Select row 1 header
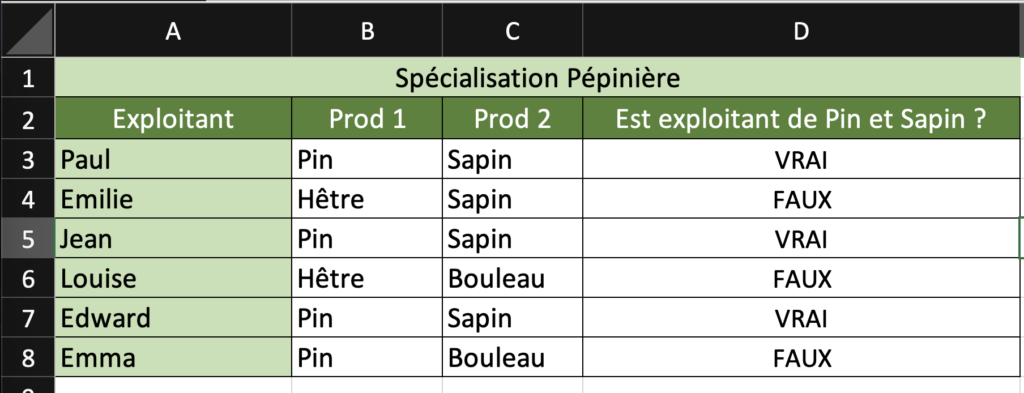The image size is (1024, 393). 27,78
